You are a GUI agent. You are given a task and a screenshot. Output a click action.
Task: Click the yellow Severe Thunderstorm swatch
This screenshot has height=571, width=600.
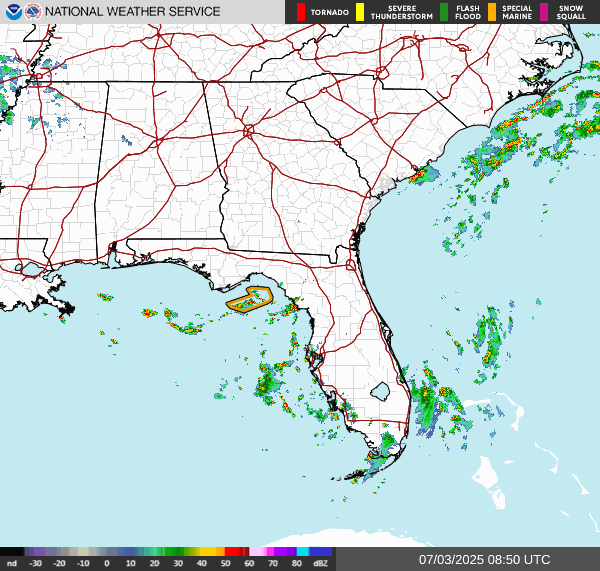point(360,12)
